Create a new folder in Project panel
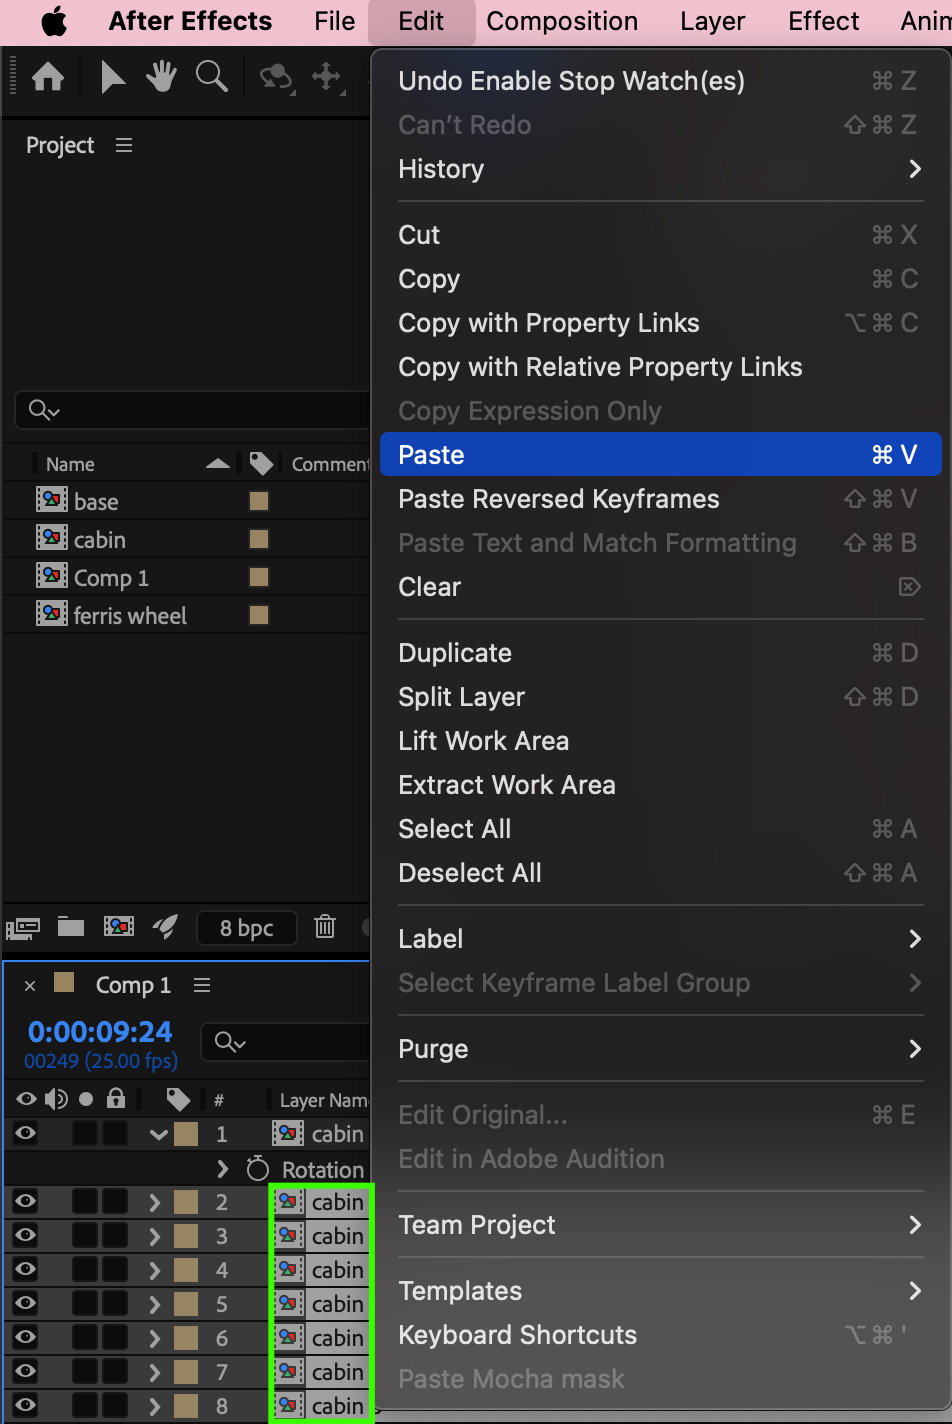This screenshot has width=952, height=1424. [71, 927]
